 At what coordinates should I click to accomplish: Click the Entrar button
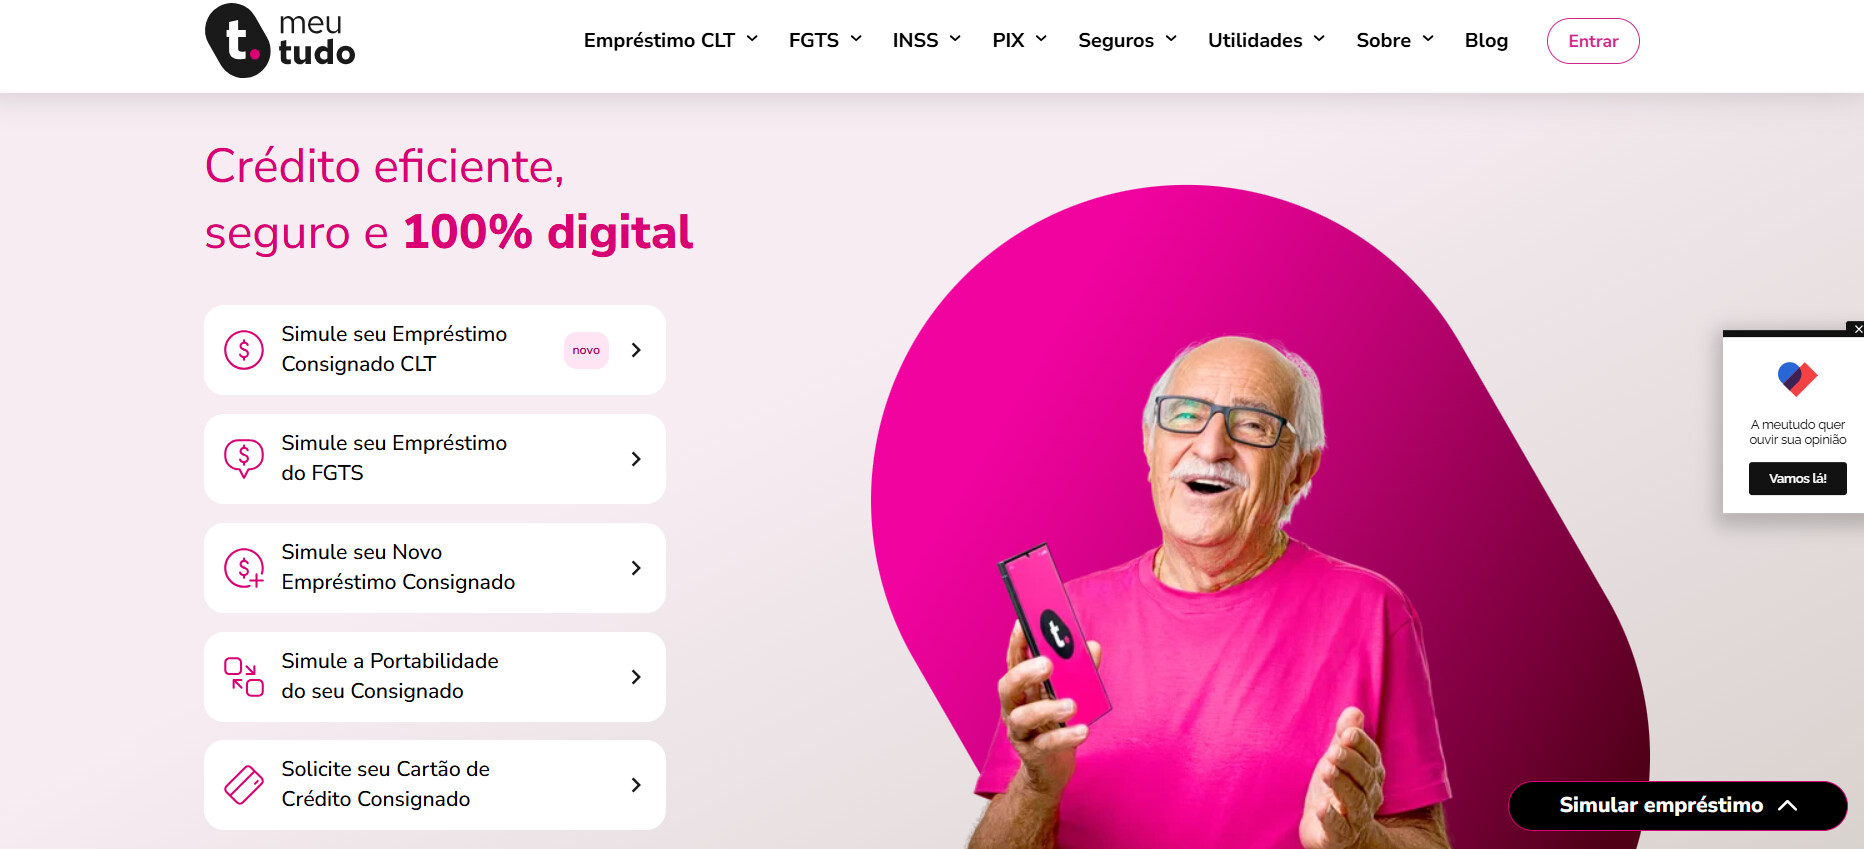click(x=1593, y=41)
